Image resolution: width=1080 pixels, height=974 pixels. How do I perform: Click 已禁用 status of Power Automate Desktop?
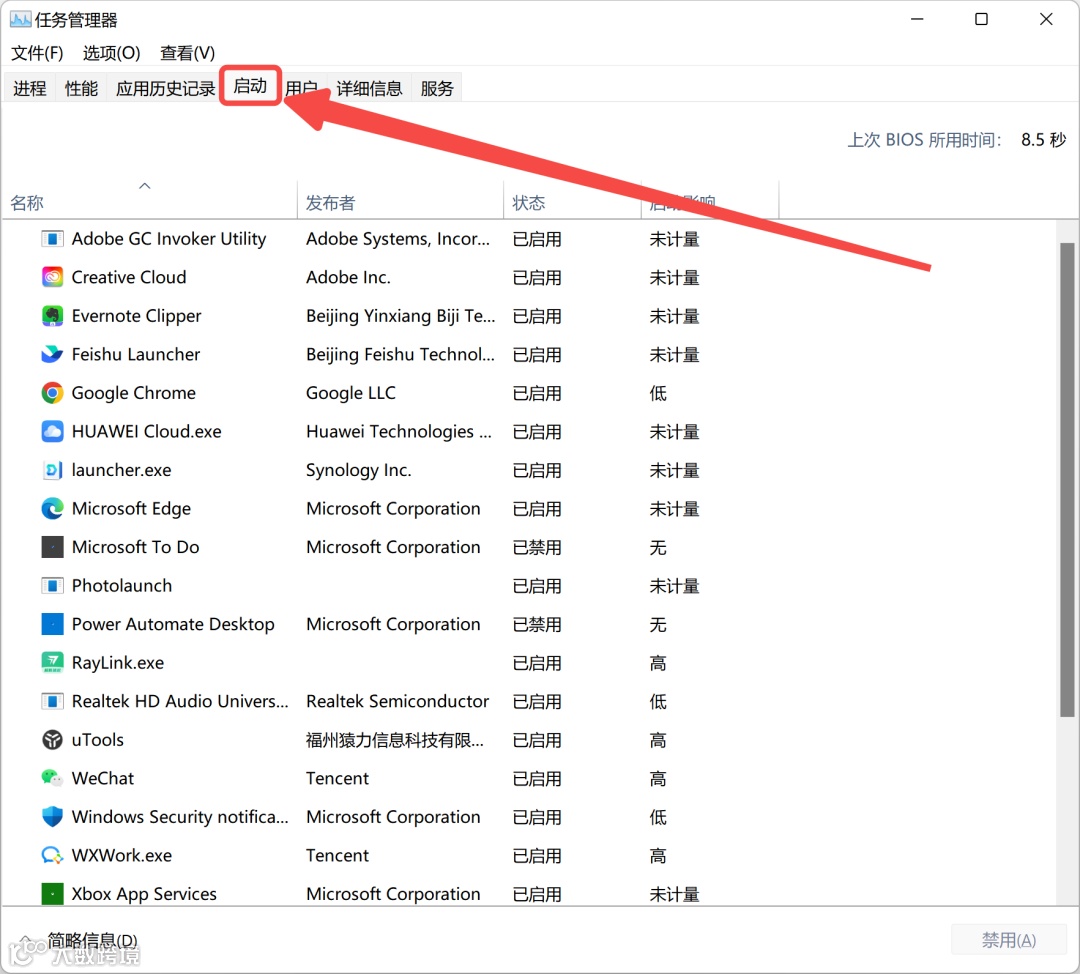tap(537, 625)
